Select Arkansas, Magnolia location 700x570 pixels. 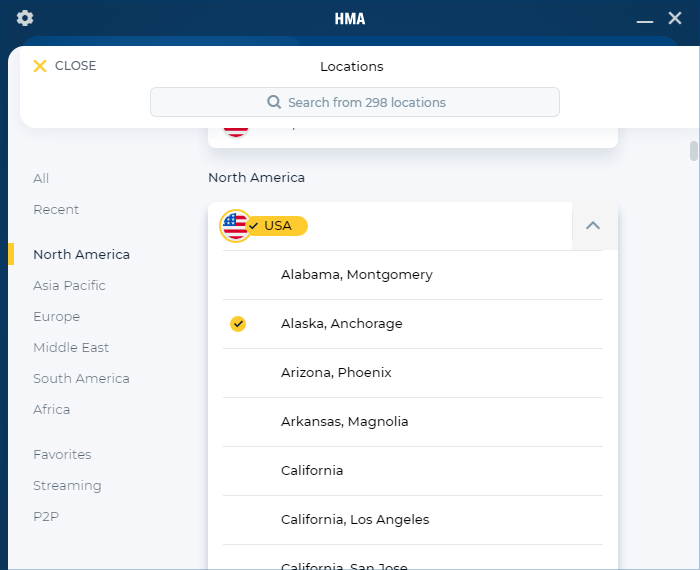tap(345, 422)
